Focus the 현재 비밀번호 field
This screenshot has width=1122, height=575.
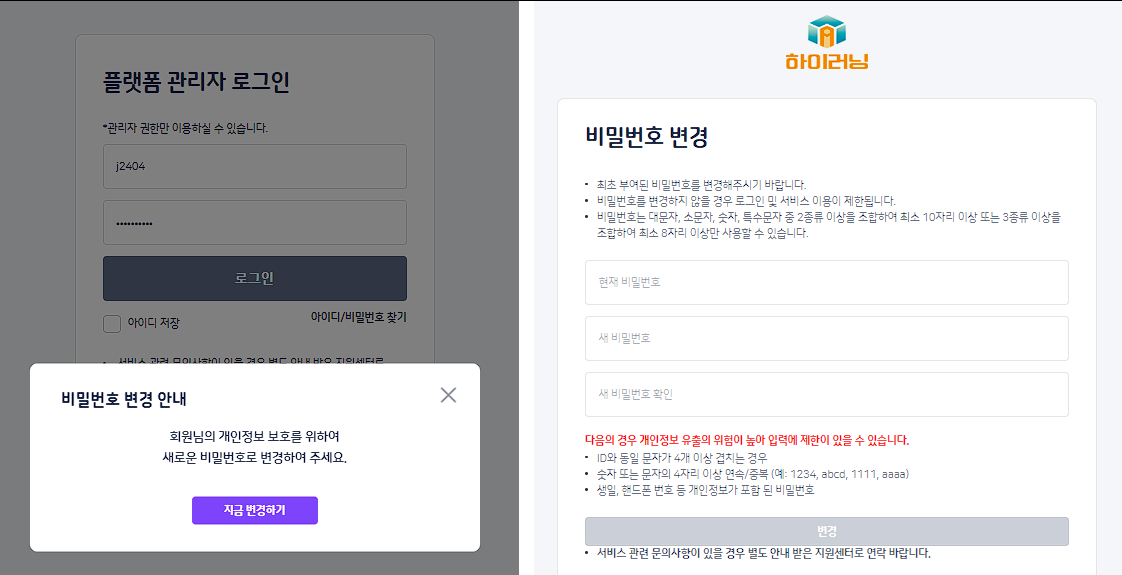(826, 282)
